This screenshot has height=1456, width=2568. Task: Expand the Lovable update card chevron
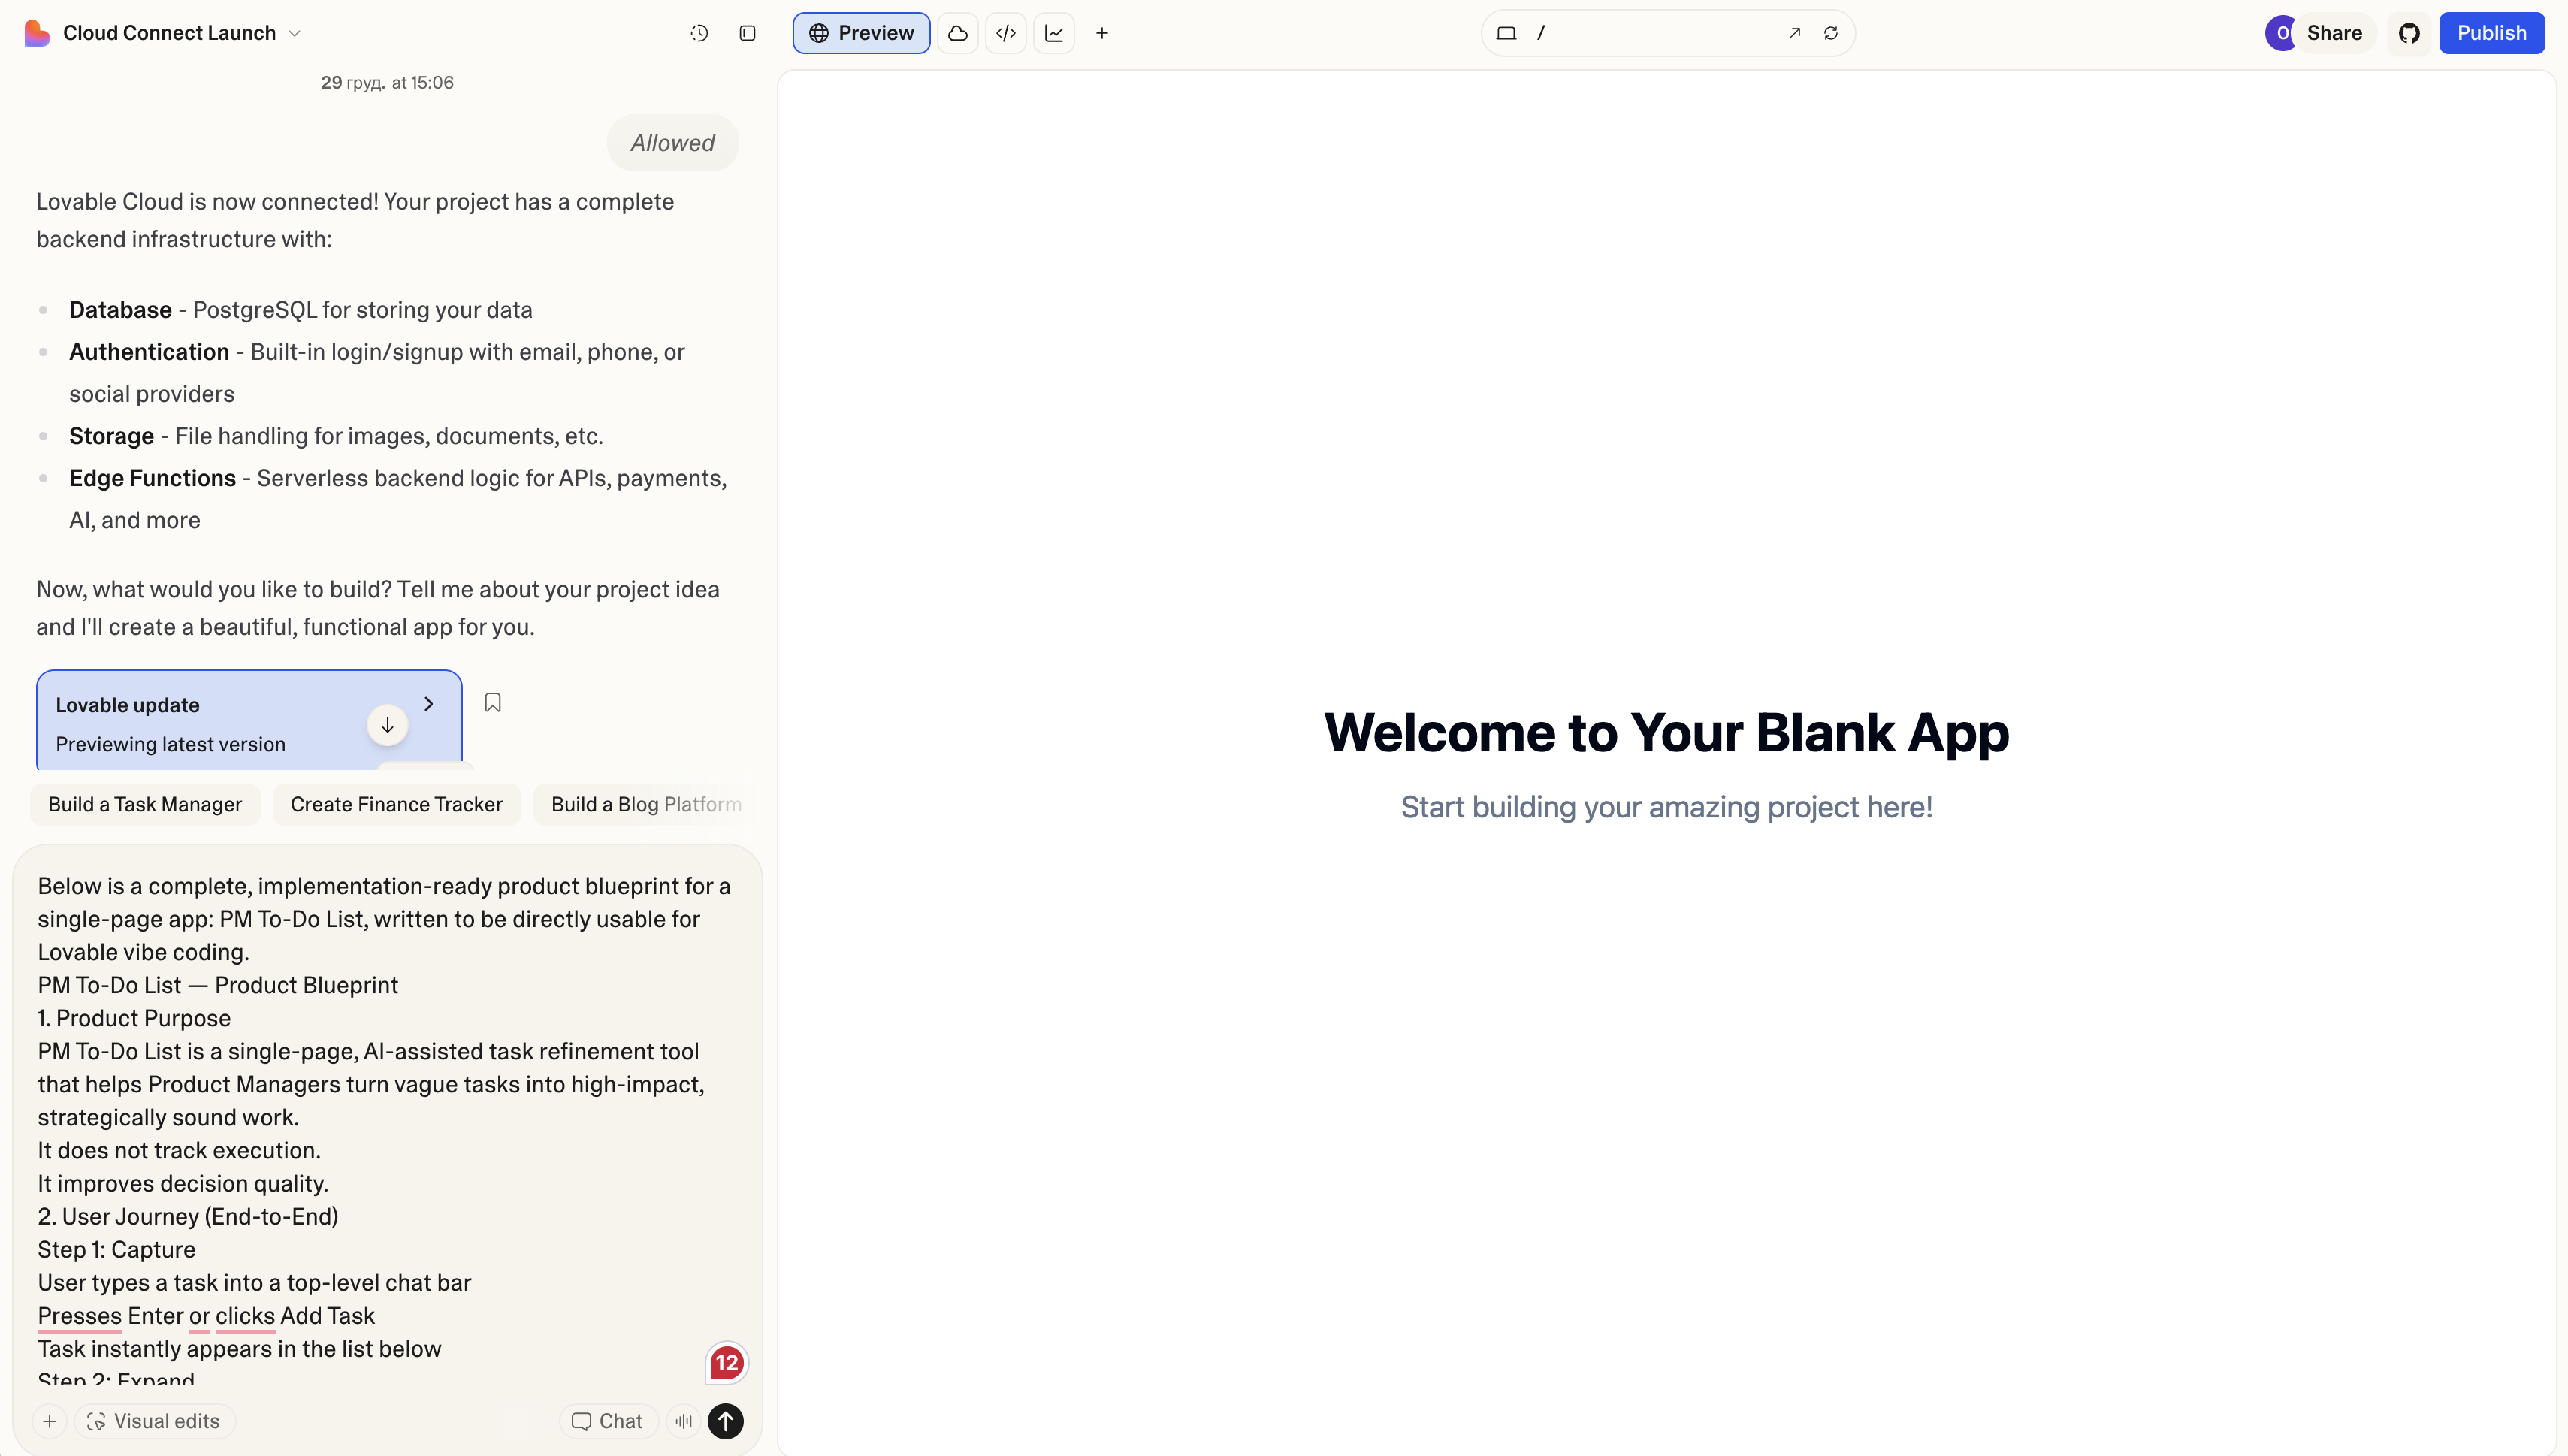[429, 704]
